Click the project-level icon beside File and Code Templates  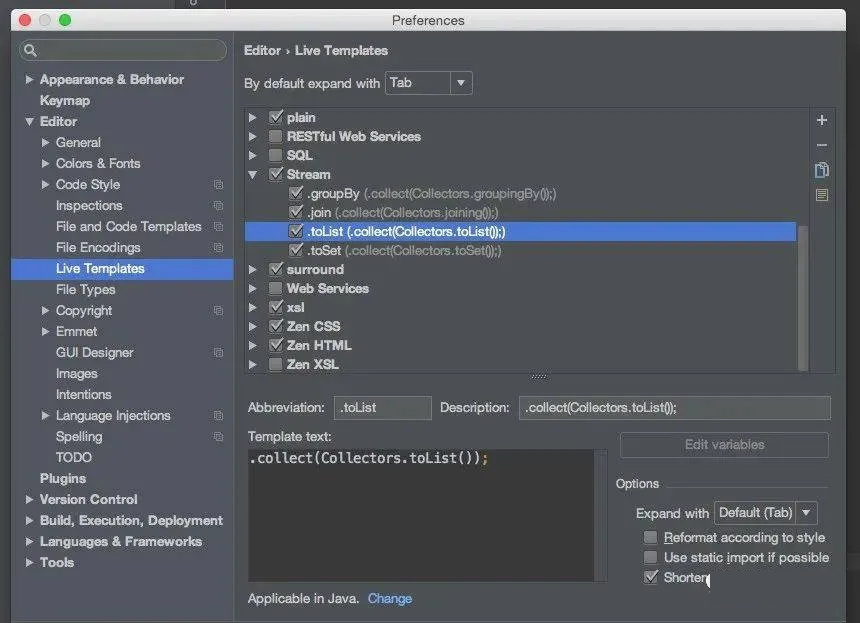point(218,226)
